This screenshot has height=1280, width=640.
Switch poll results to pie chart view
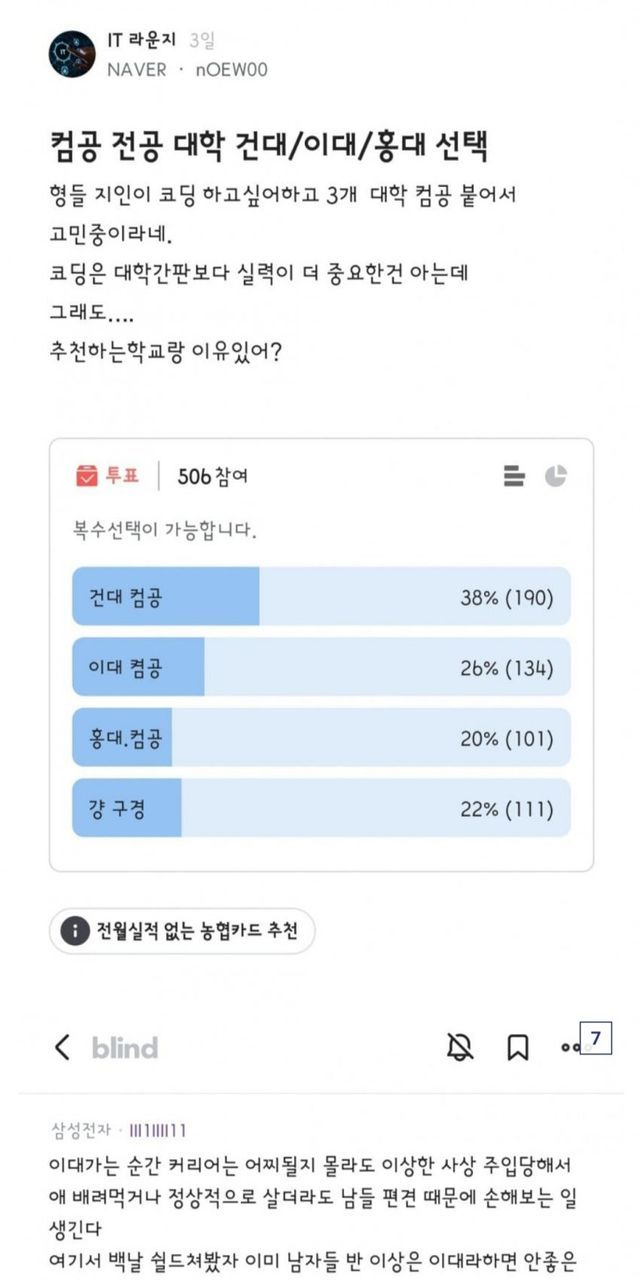pyautogui.click(x=556, y=477)
